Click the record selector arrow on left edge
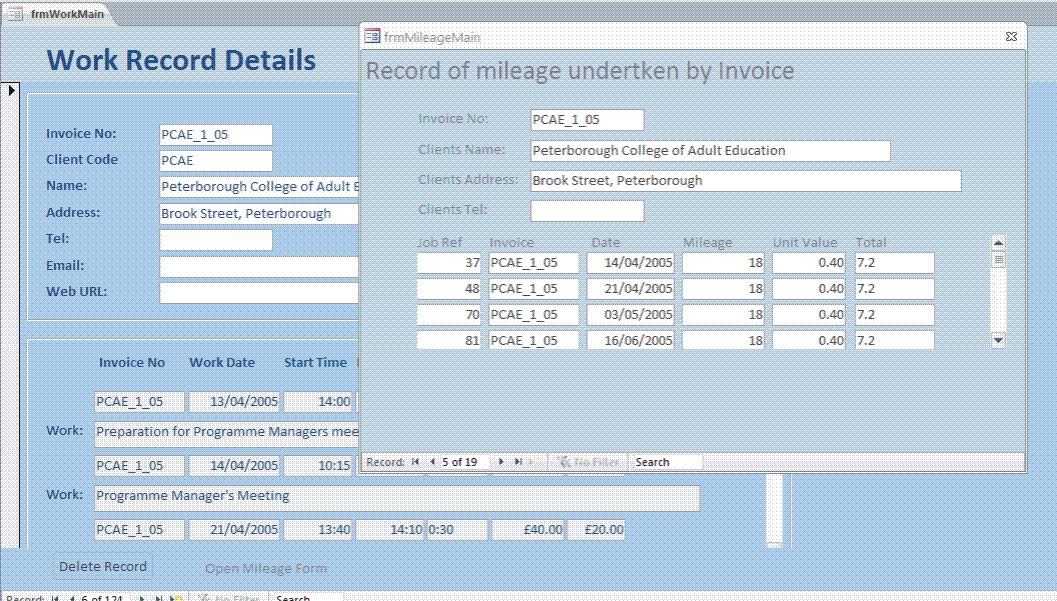 tap(12, 90)
